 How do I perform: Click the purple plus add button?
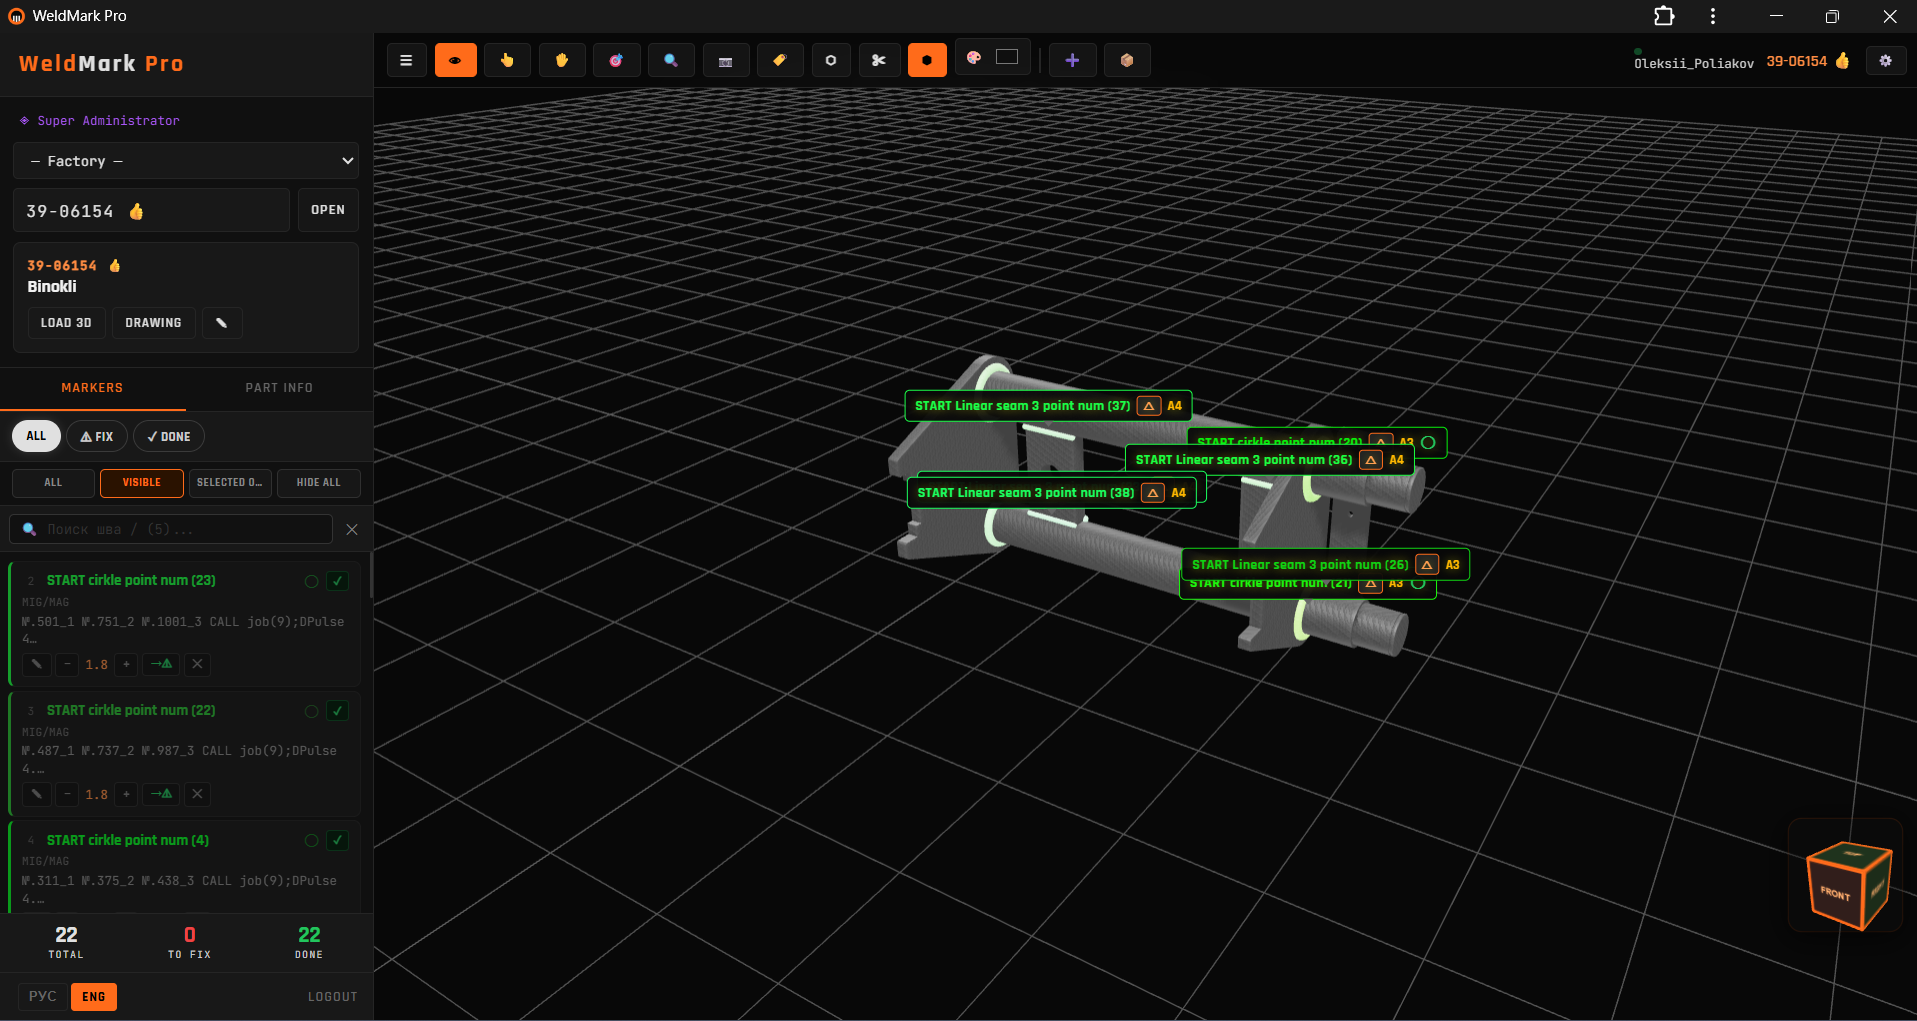tap(1072, 60)
